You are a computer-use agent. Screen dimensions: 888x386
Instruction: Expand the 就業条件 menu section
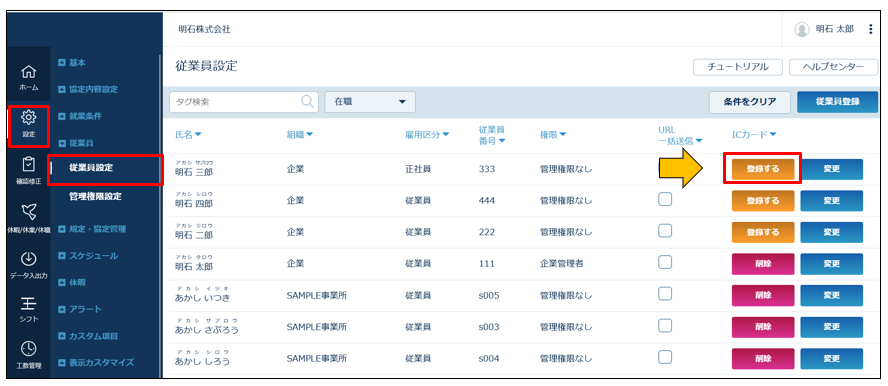80,116
